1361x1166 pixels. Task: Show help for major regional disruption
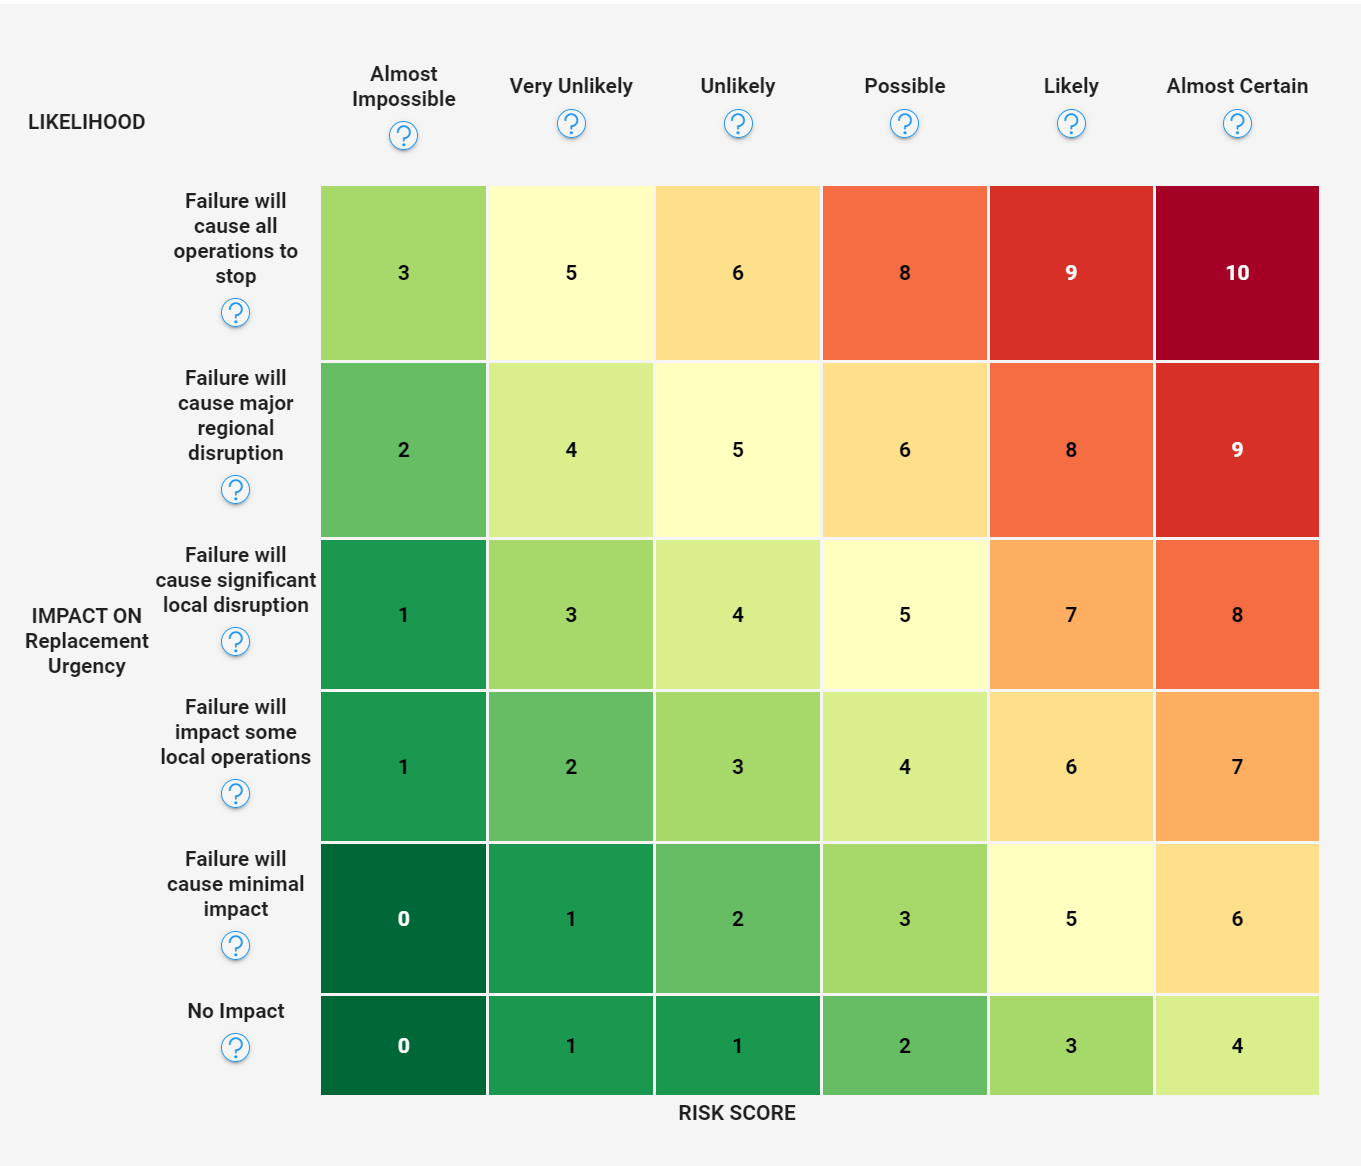pyautogui.click(x=235, y=490)
